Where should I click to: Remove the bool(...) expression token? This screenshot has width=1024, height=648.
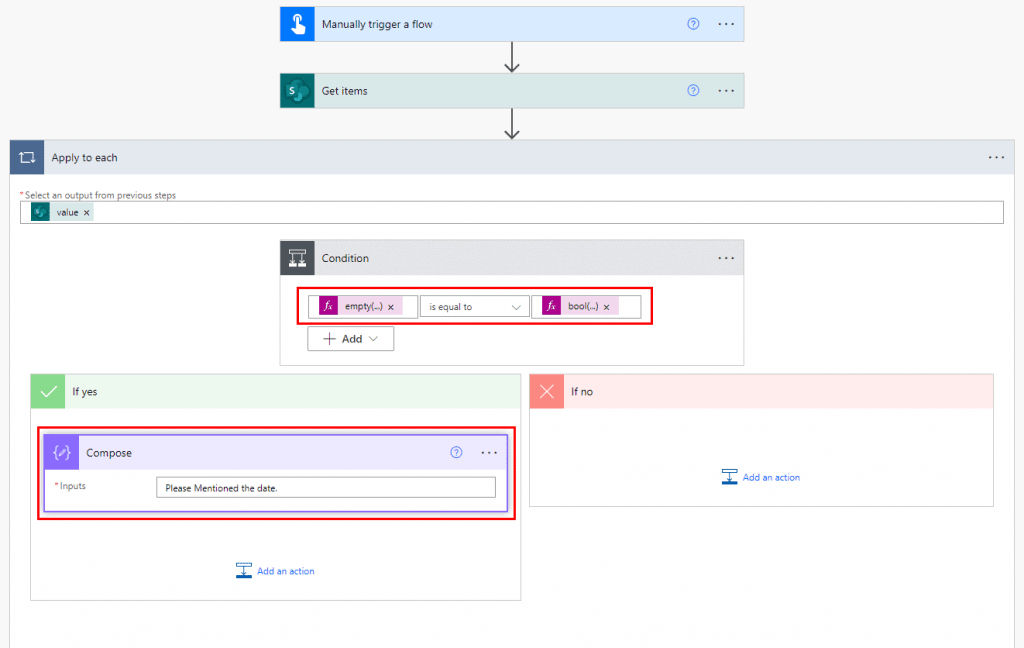(x=606, y=307)
